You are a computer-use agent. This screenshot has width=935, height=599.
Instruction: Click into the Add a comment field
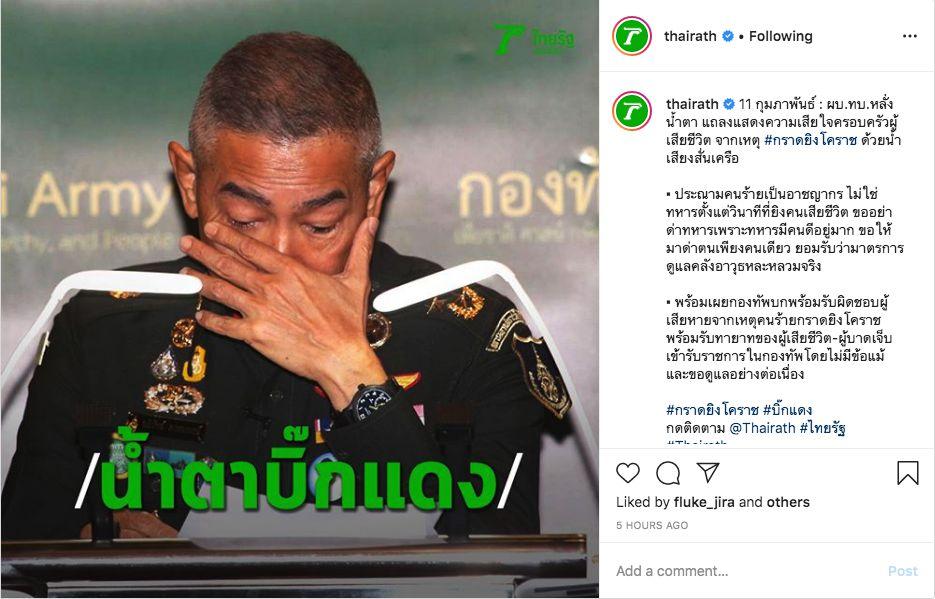coord(745,571)
